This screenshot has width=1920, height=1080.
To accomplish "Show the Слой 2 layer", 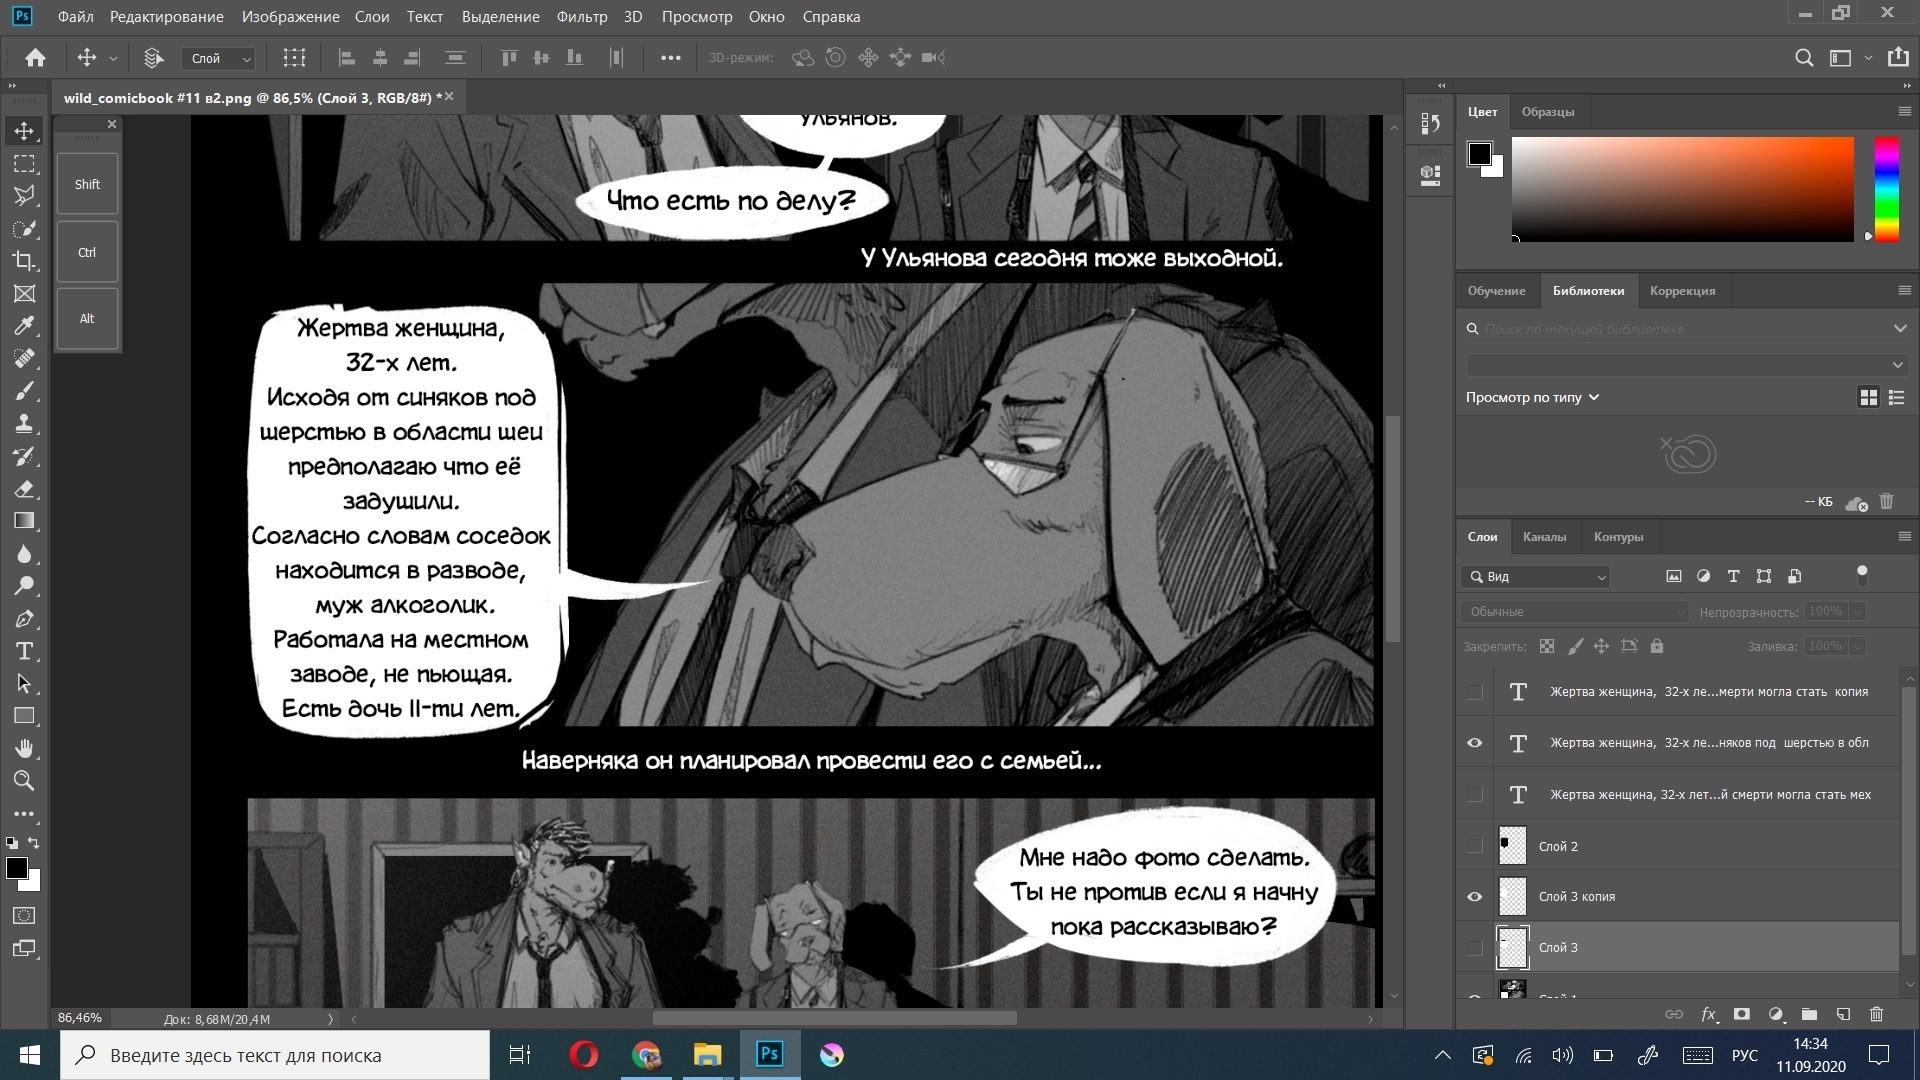I will click(x=1474, y=846).
